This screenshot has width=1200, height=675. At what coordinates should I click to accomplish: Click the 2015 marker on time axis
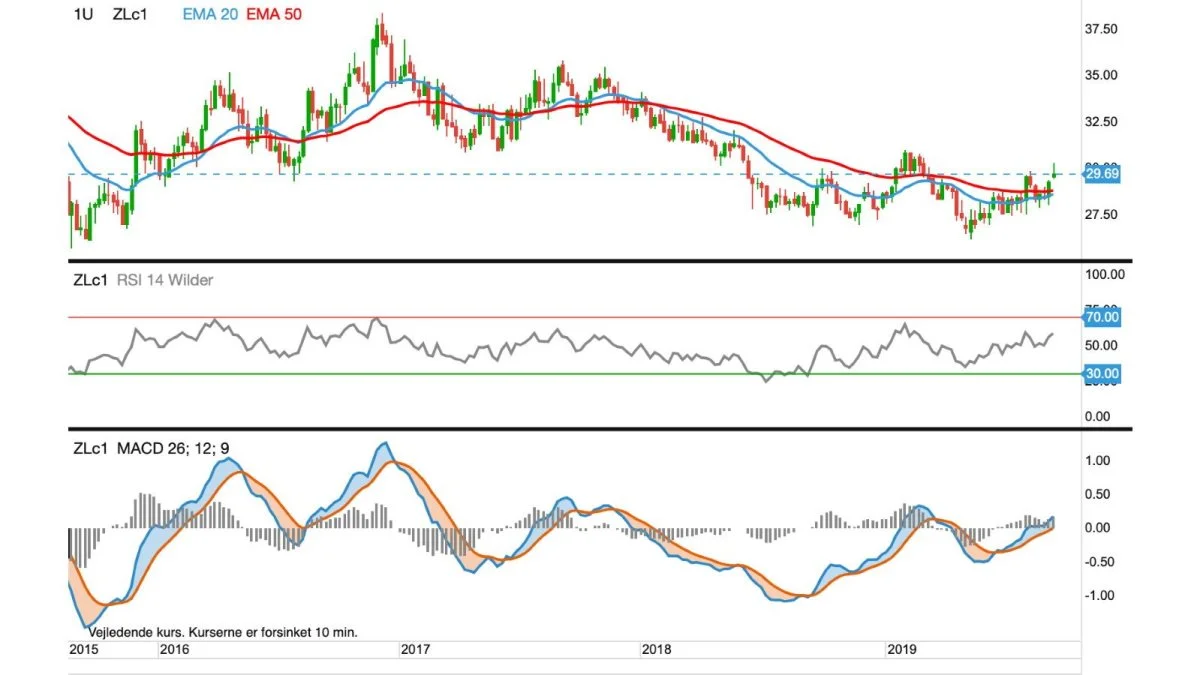click(x=83, y=649)
